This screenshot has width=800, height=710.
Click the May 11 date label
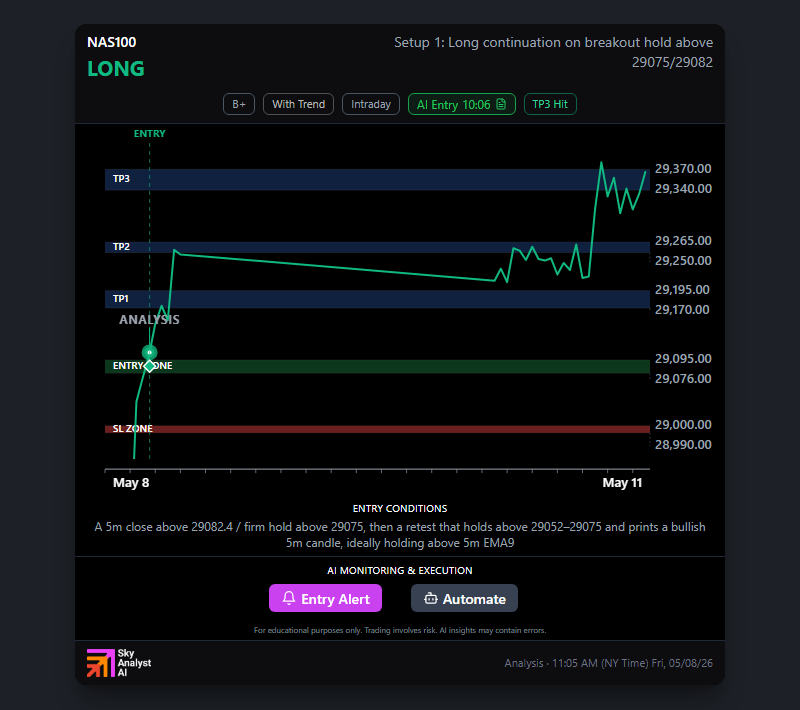click(x=622, y=483)
